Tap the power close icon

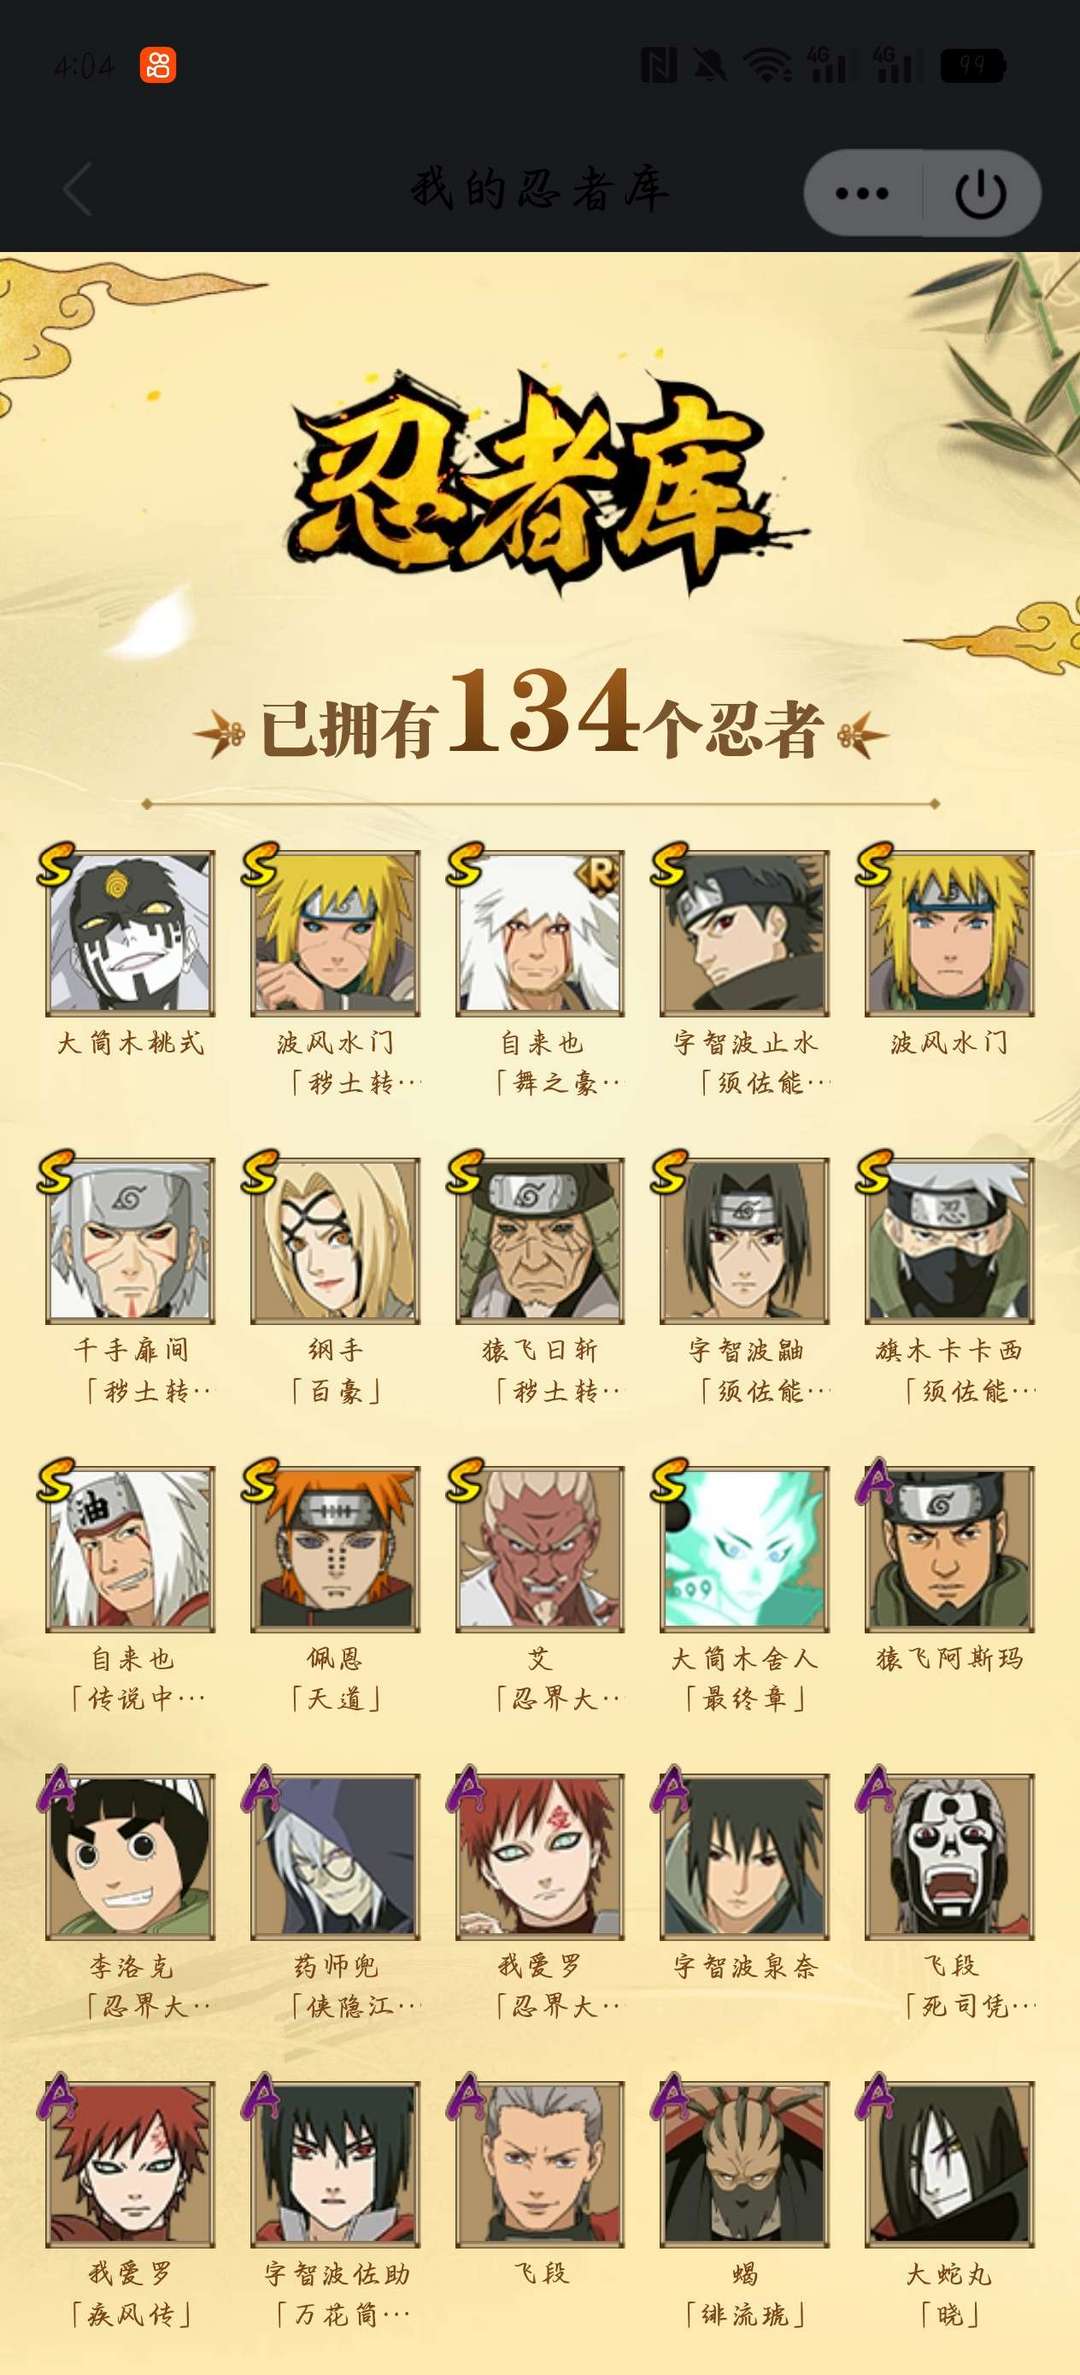(981, 193)
